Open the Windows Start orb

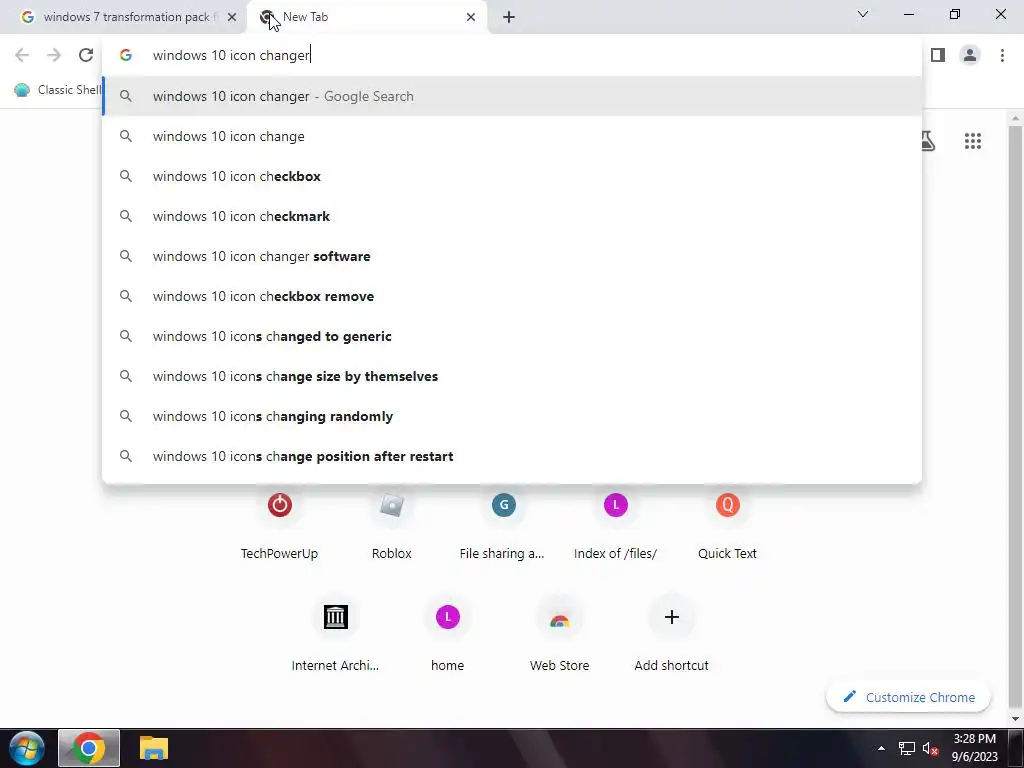tap(26, 748)
